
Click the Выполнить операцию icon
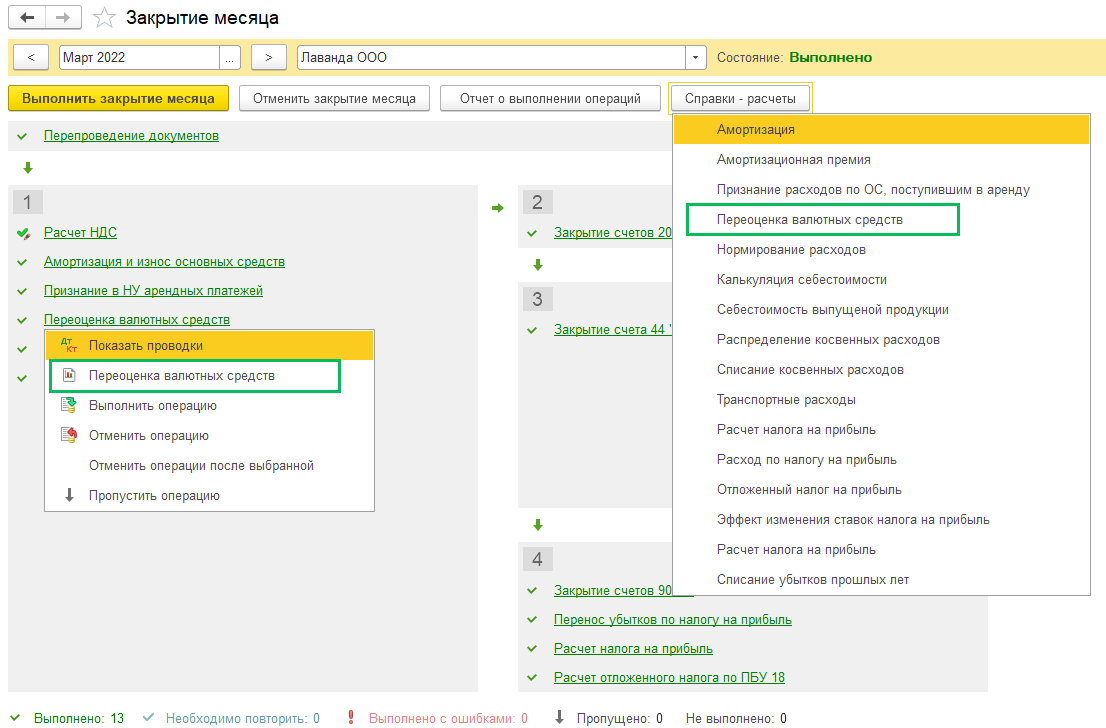click(x=68, y=406)
